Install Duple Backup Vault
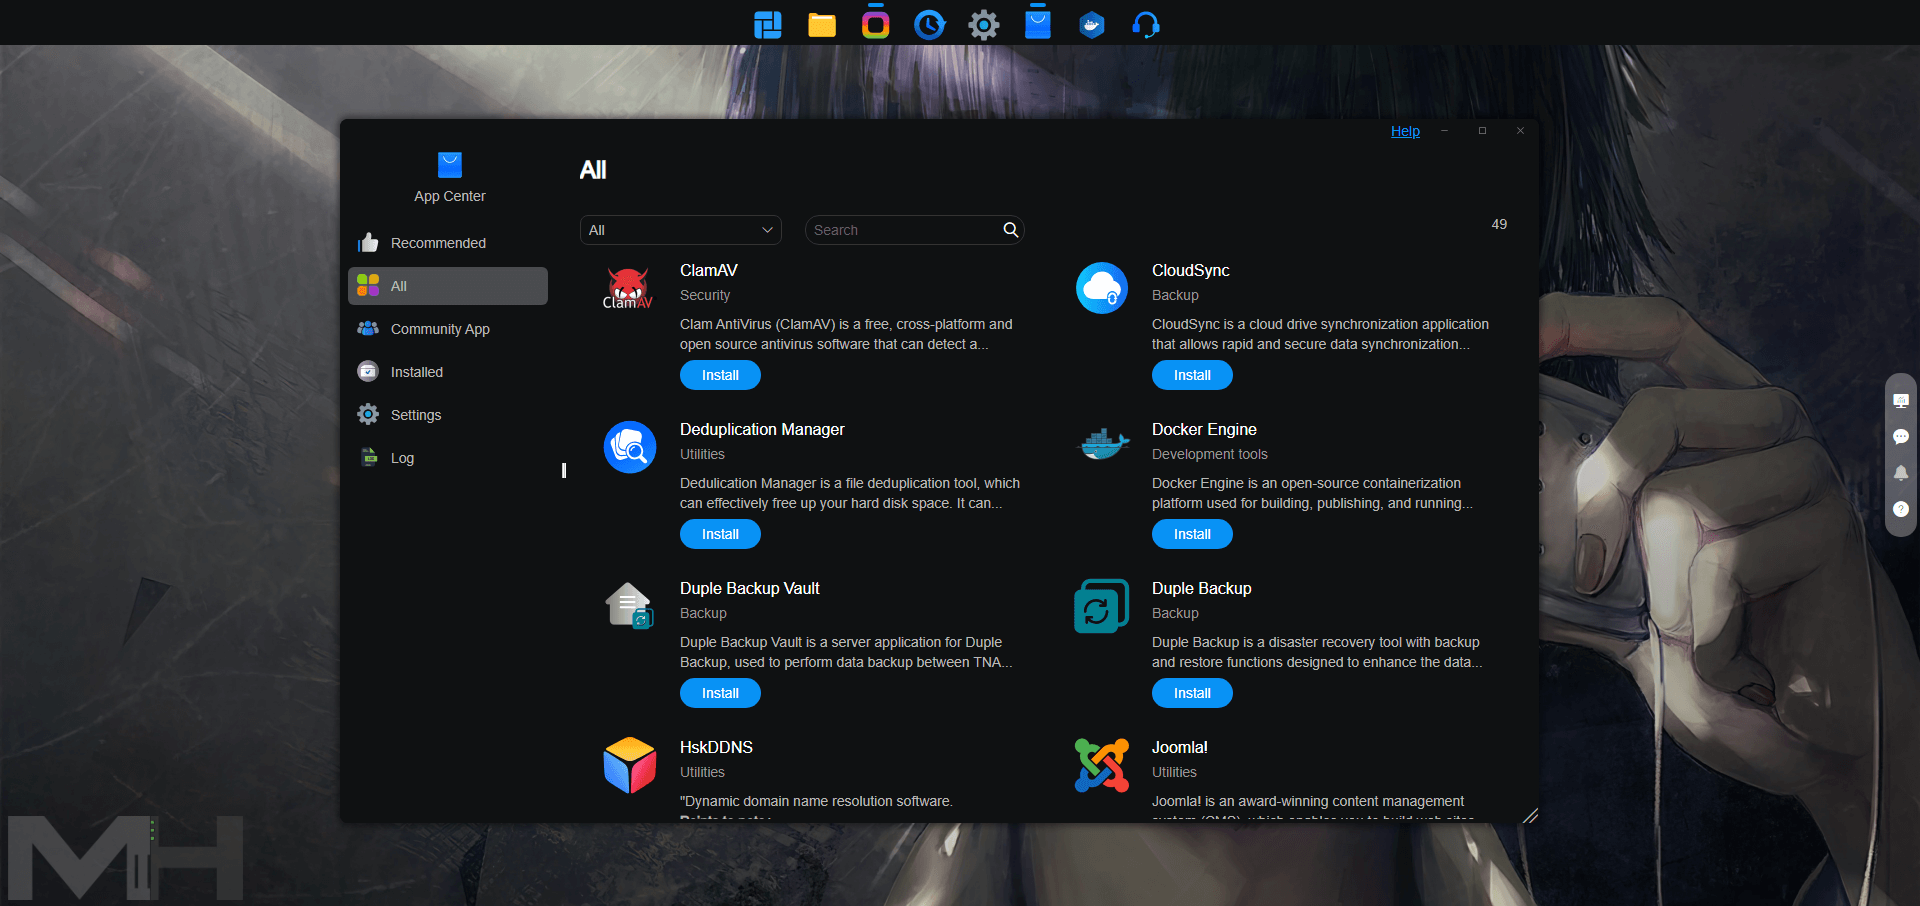This screenshot has height=906, width=1920. (720, 693)
